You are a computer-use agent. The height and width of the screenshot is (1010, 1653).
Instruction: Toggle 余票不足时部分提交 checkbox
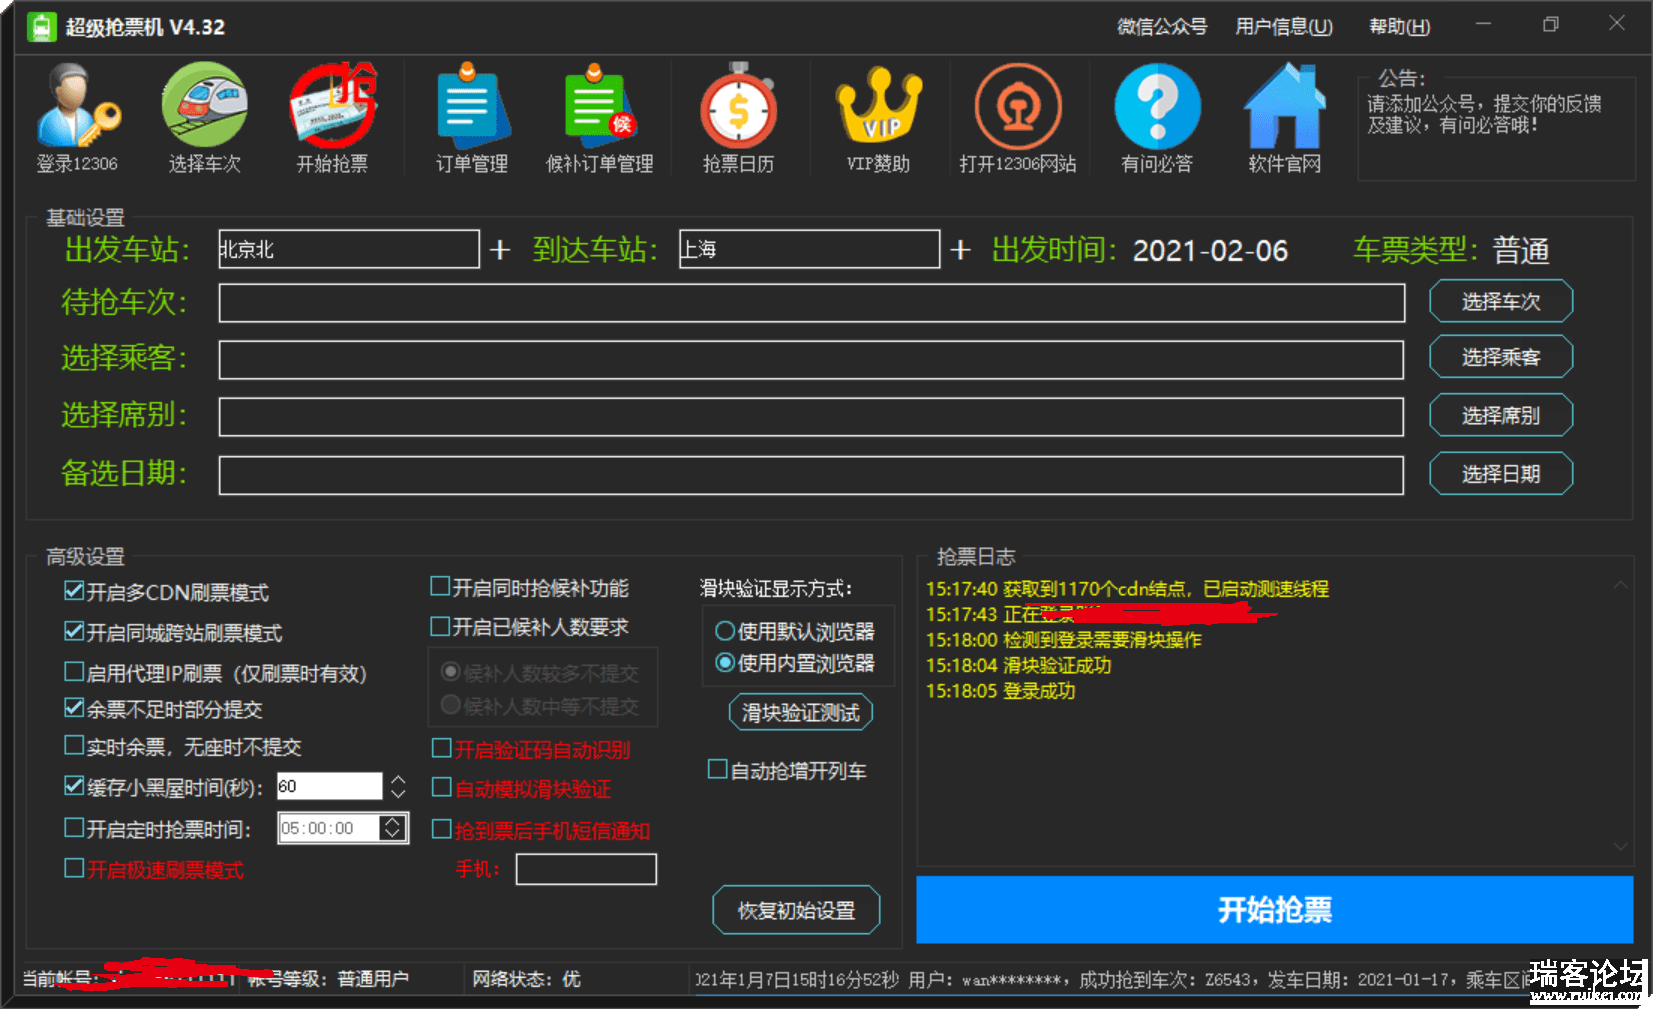(74, 708)
